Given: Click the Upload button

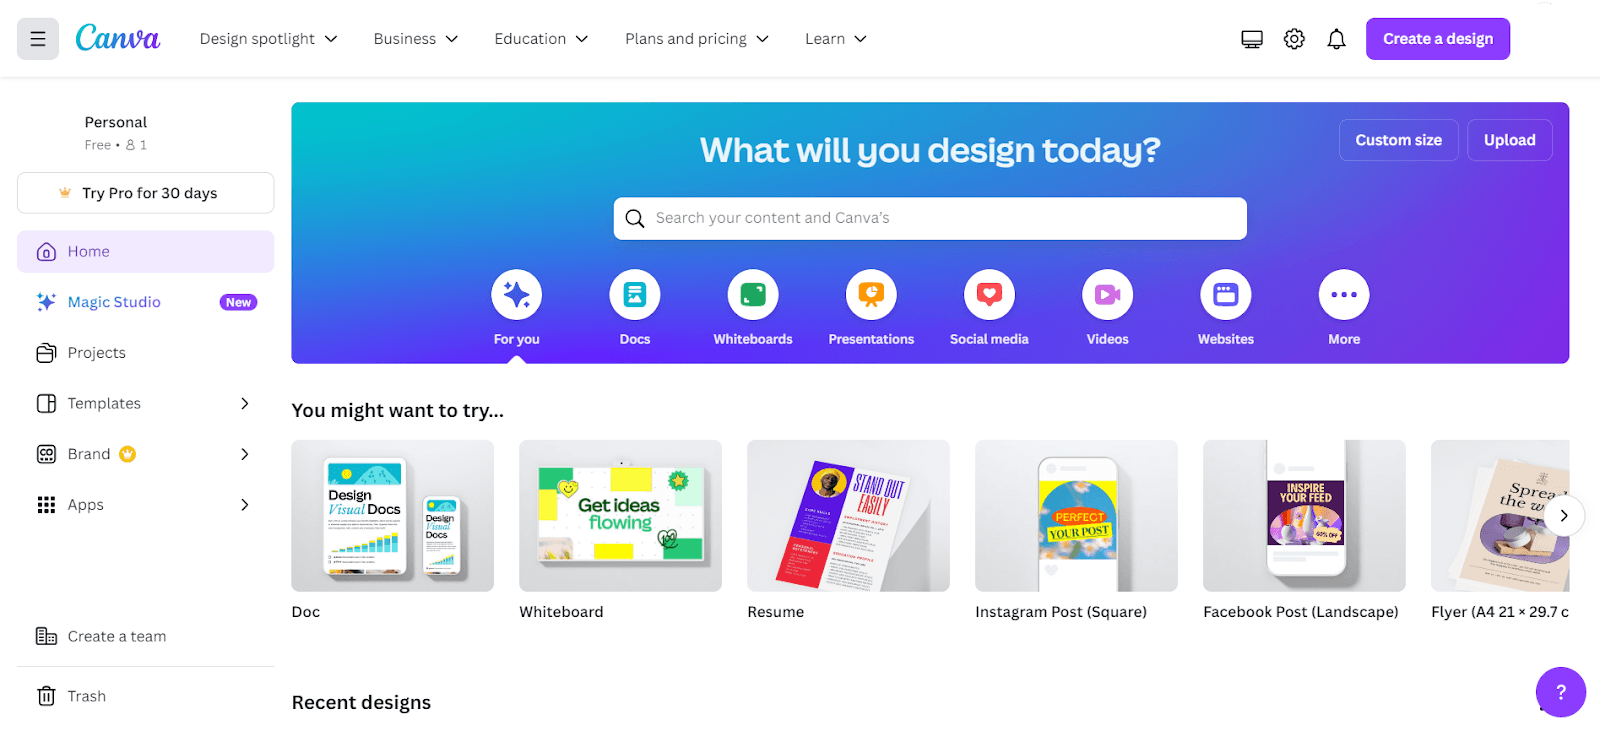Looking at the screenshot, I should coord(1510,140).
